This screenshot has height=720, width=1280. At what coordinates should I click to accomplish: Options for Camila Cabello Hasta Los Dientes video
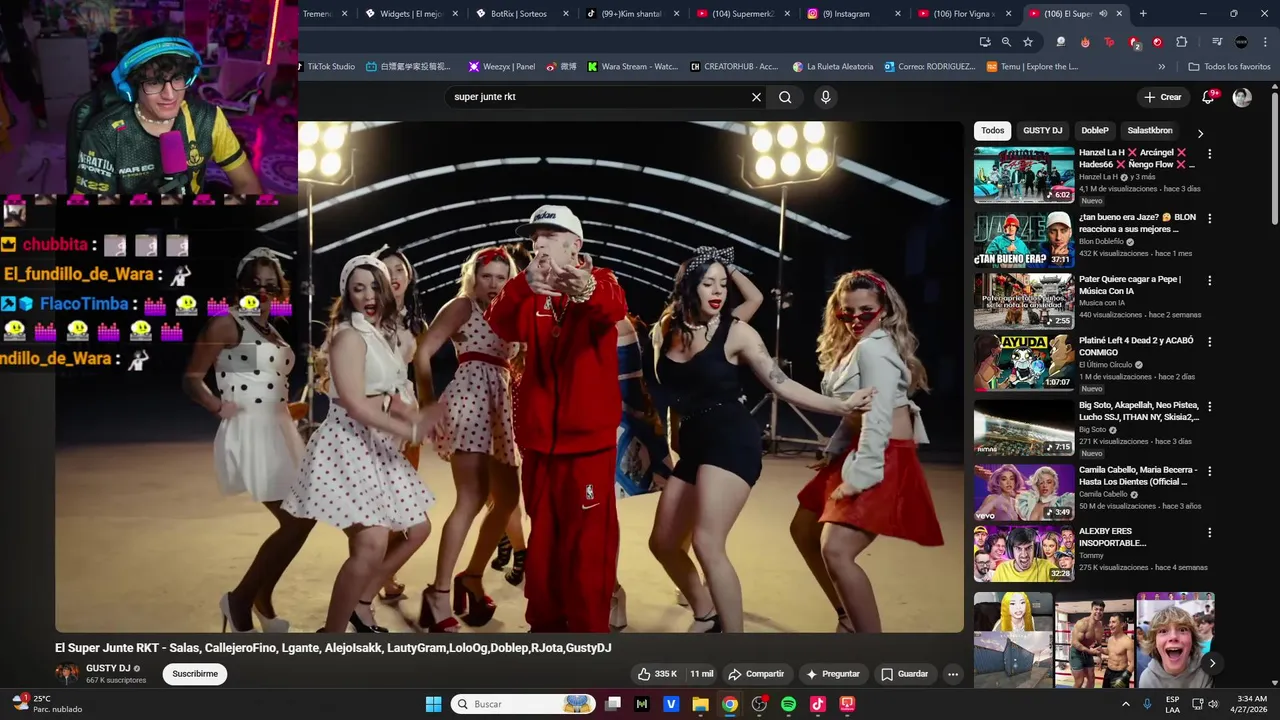(x=1209, y=471)
